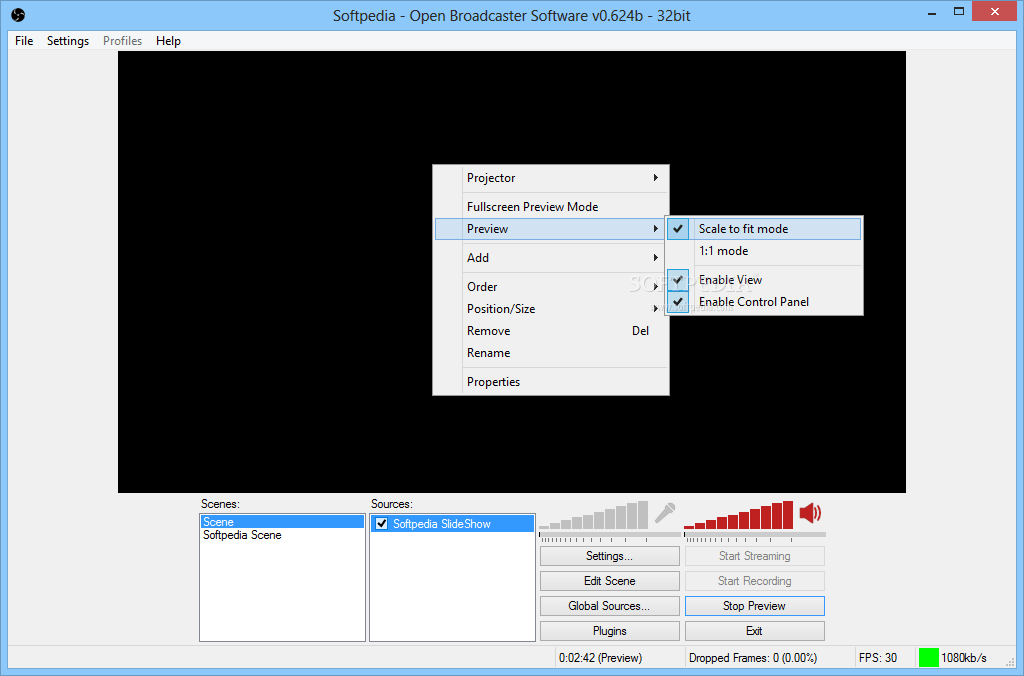
Task: Click the Stop Preview button
Action: click(x=754, y=606)
